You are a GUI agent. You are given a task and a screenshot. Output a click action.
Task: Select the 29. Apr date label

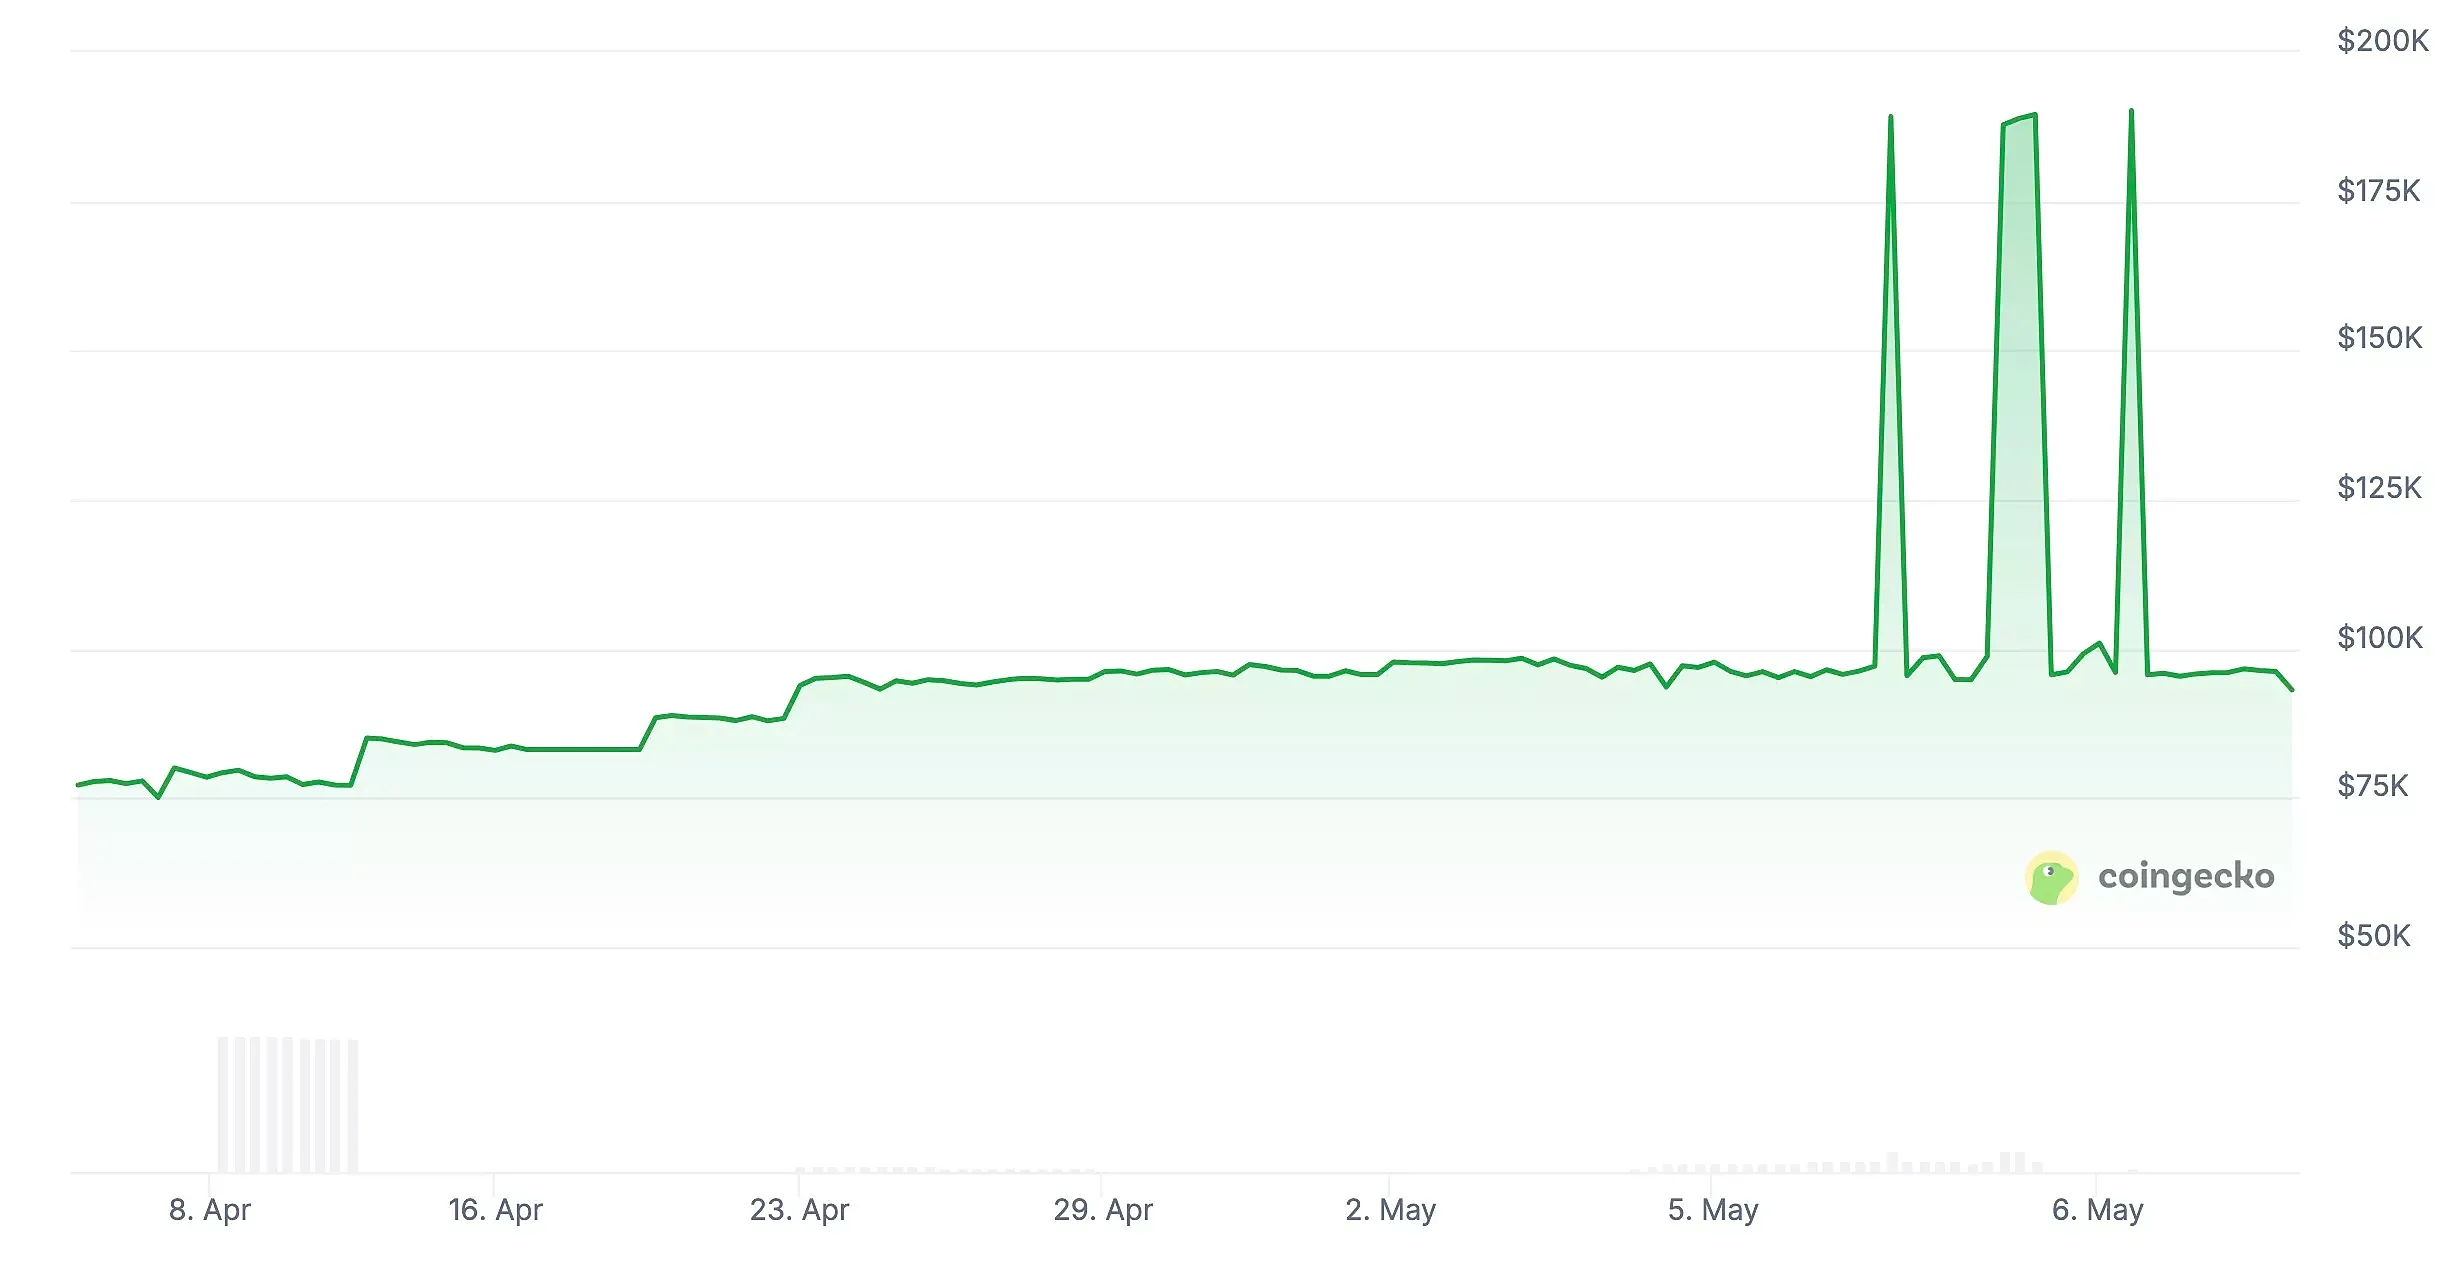coord(1102,1209)
